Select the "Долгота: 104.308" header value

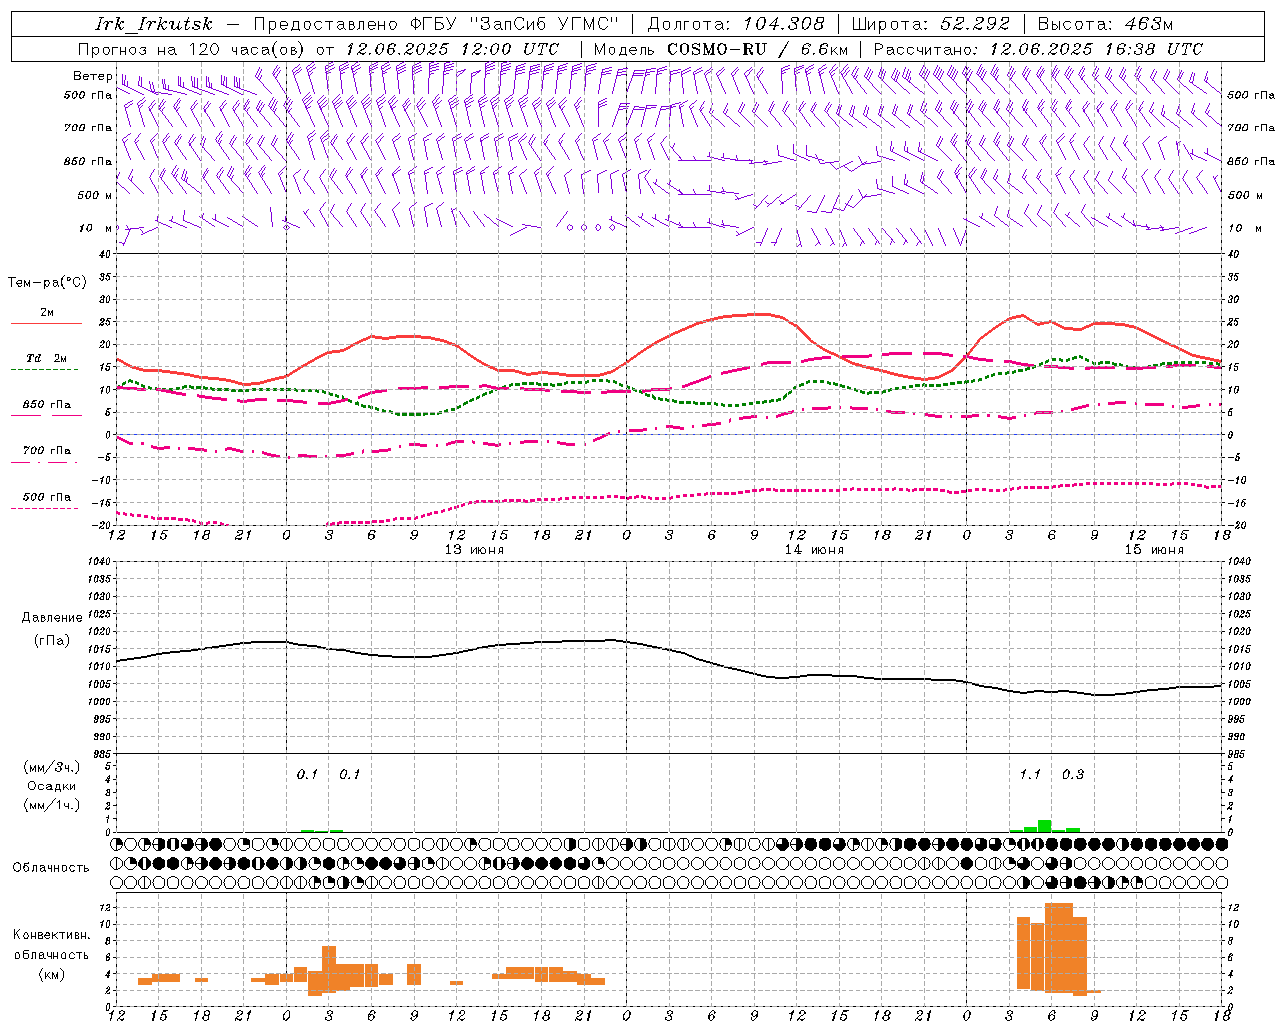tap(736, 24)
